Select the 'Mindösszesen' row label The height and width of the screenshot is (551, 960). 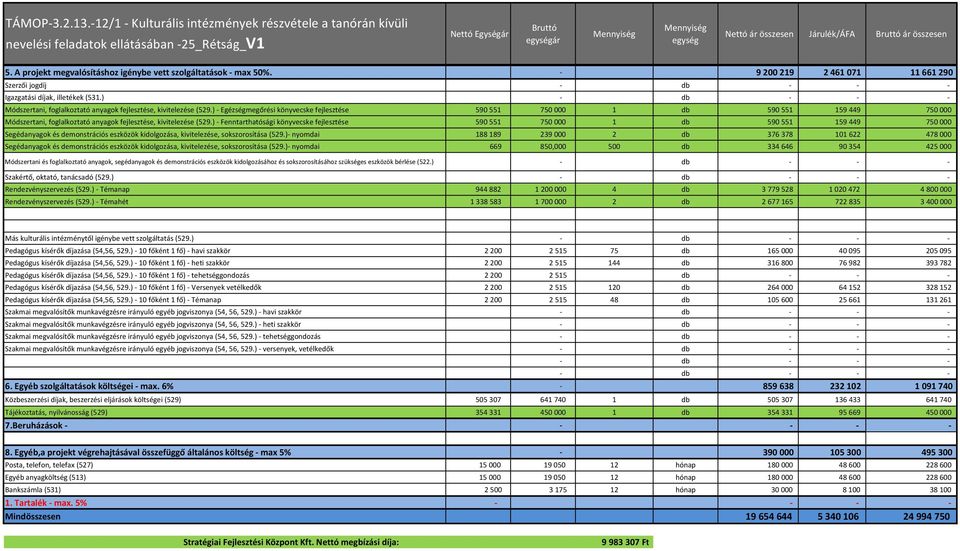(x=32, y=516)
